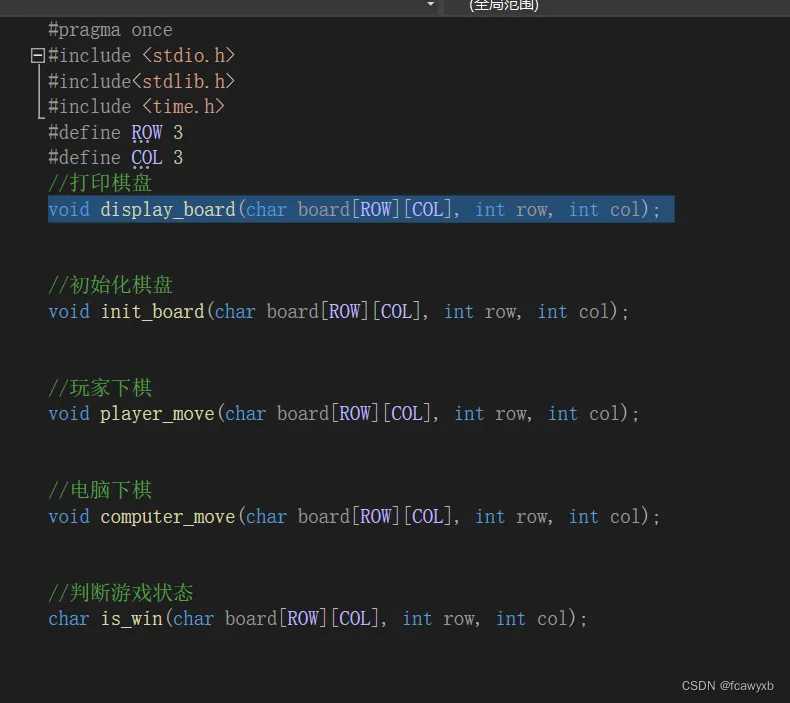
Task: Click '#include <stdio.h>' text
Action: 142,55
